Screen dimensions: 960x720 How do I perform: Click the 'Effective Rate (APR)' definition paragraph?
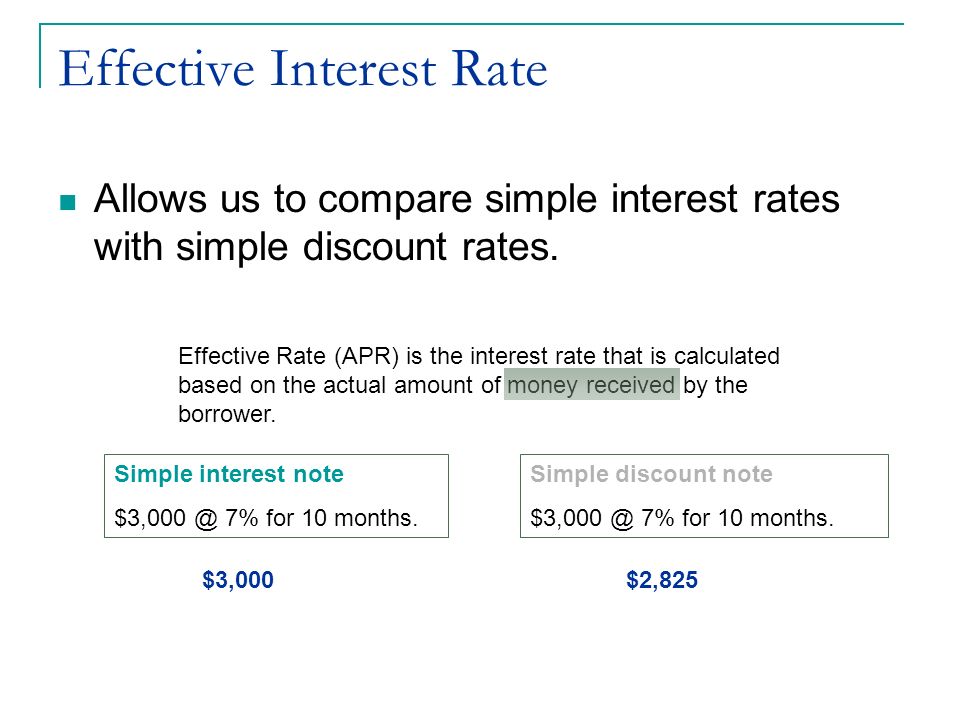pyautogui.click(x=479, y=384)
